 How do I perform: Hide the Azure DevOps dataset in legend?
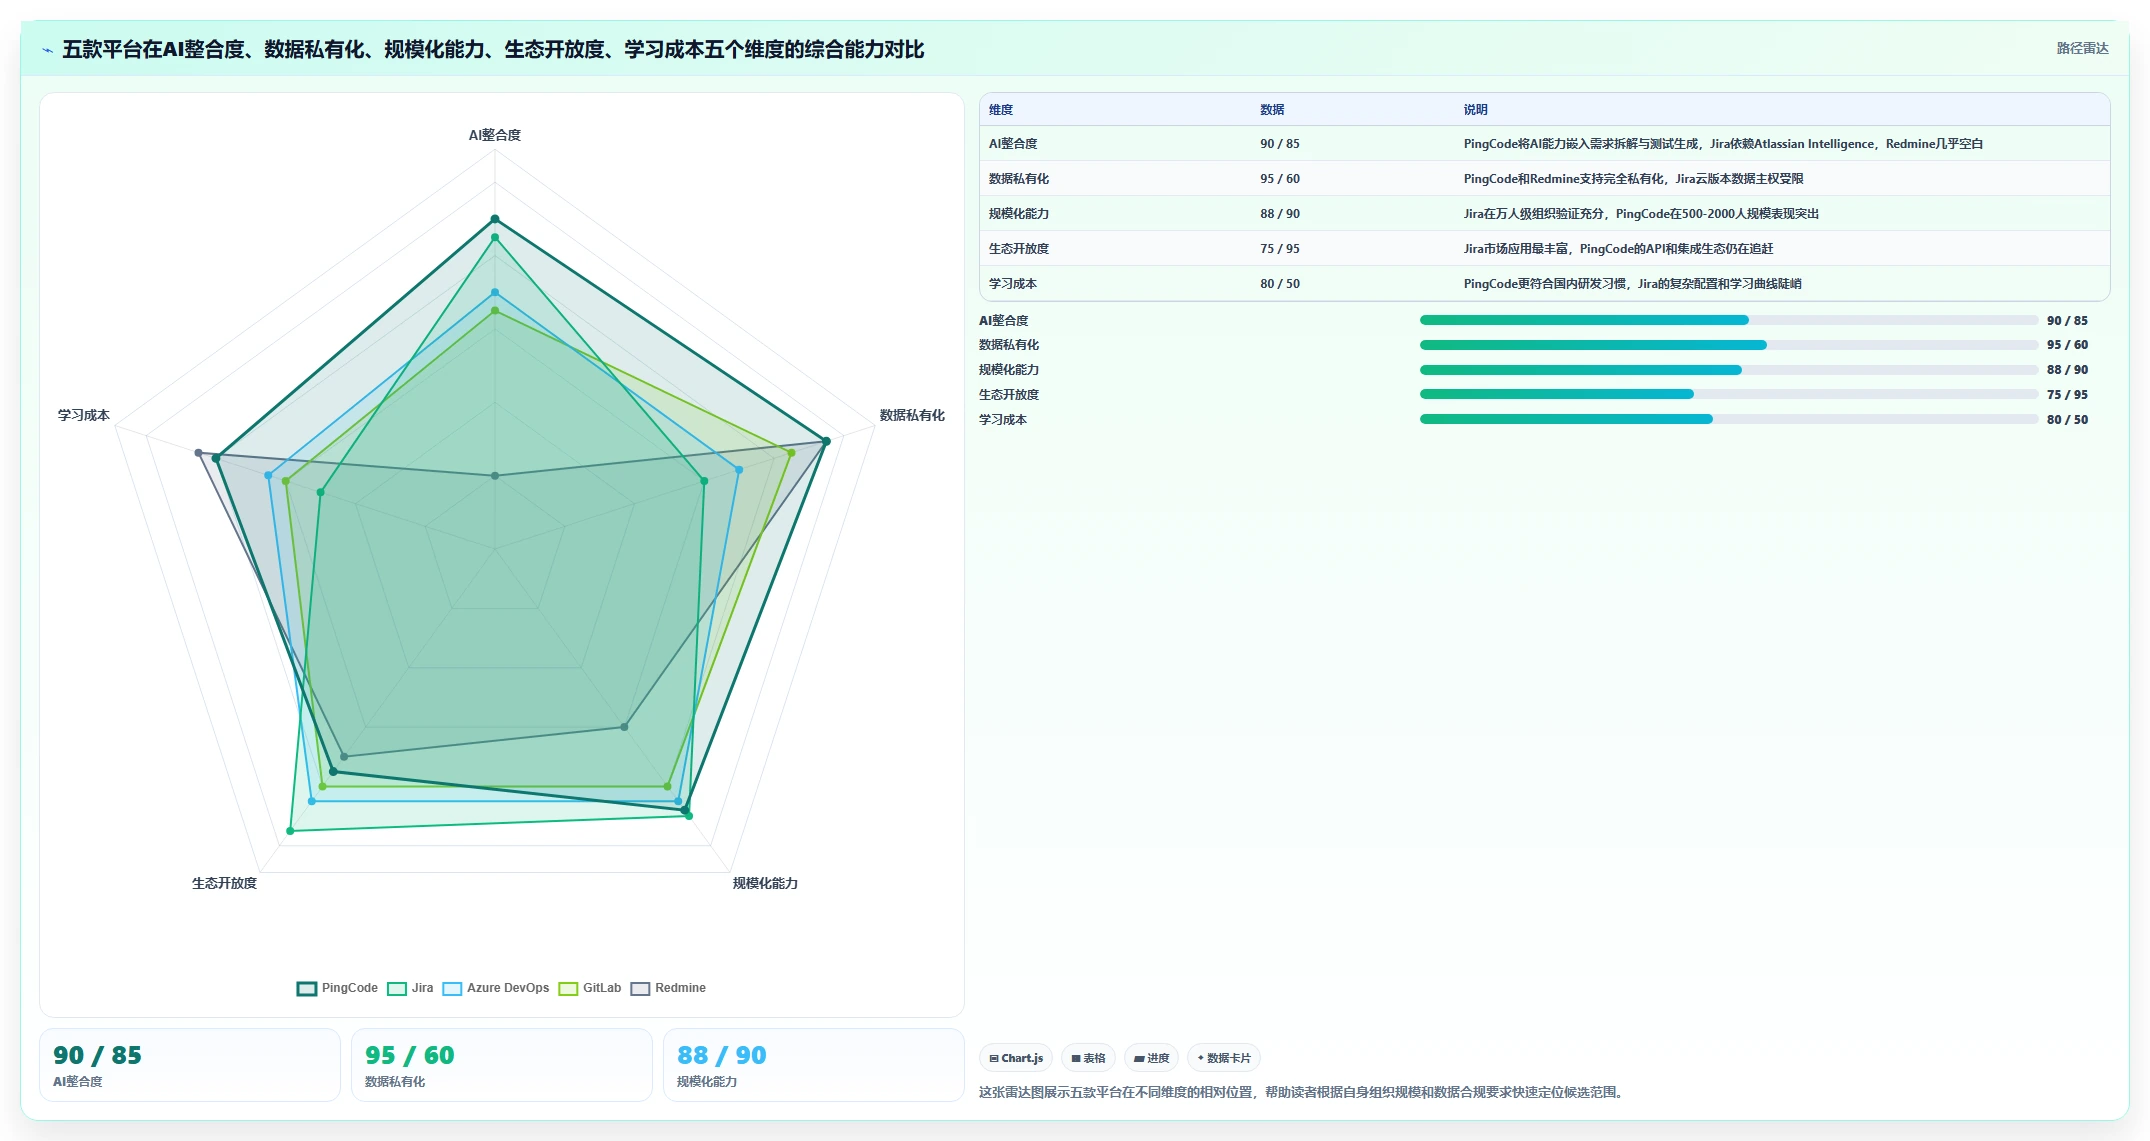[496, 988]
